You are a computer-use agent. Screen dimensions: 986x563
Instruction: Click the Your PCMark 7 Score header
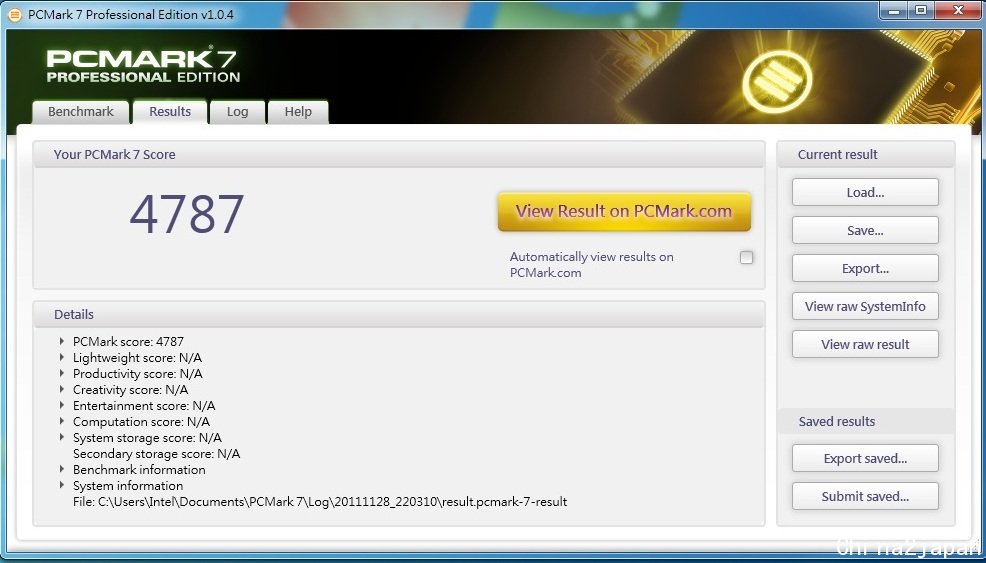399,155
